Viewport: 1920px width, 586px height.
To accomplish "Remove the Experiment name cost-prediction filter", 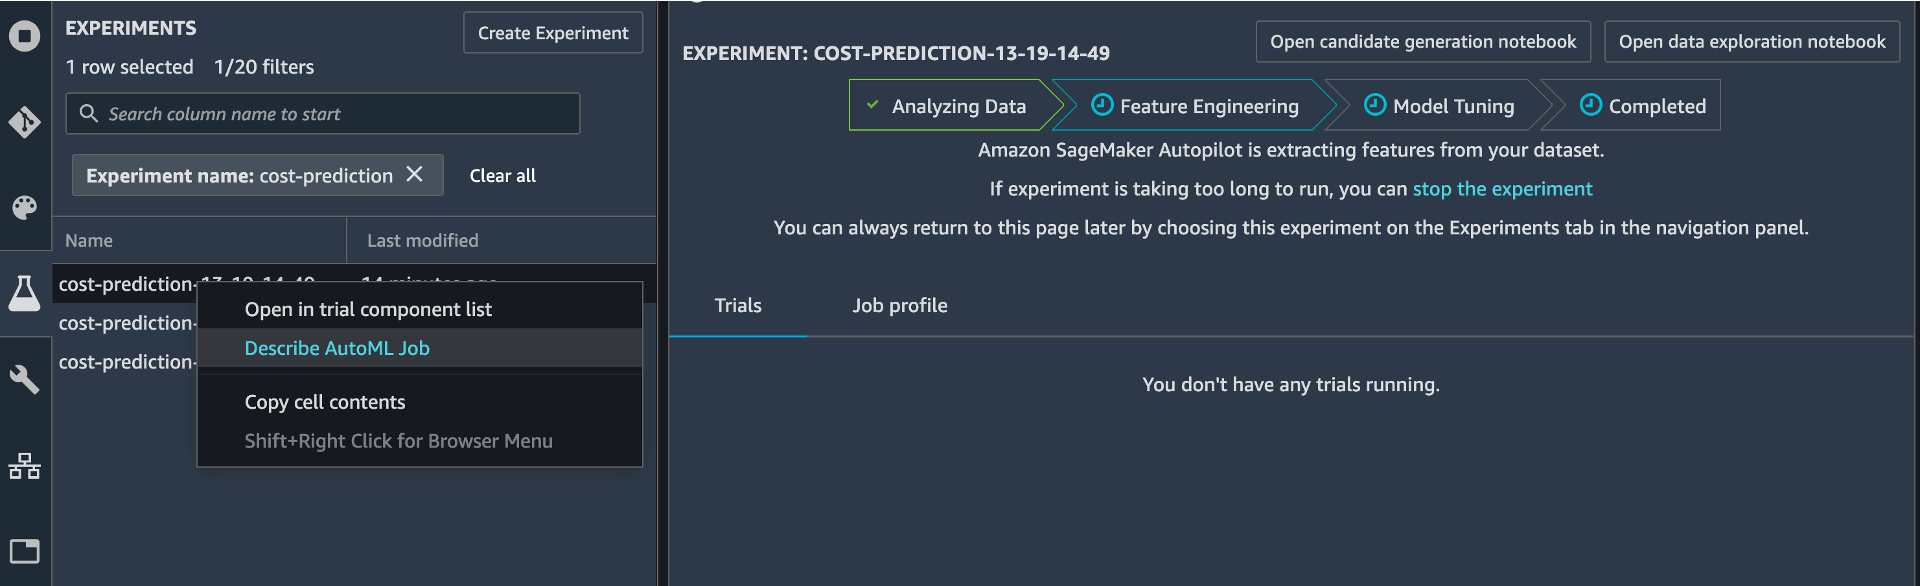I will click(415, 174).
